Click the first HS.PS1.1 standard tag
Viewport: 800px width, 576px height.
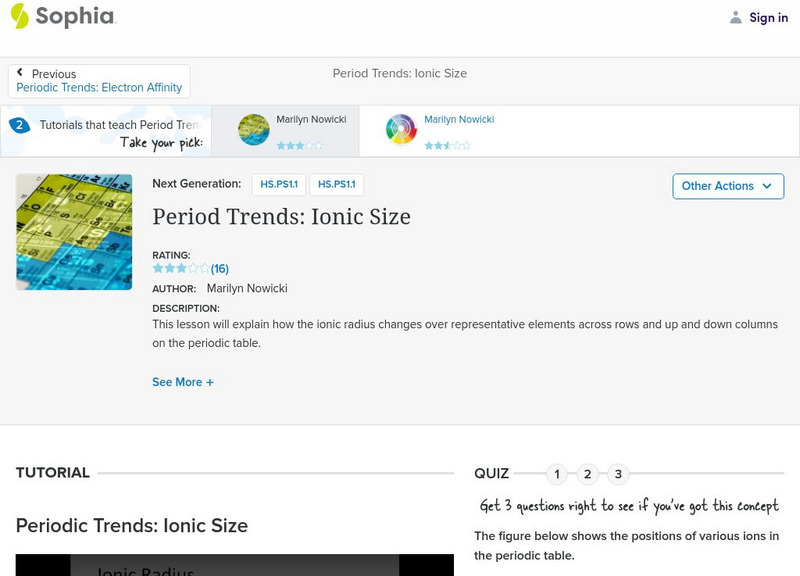click(x=279, y=184)
